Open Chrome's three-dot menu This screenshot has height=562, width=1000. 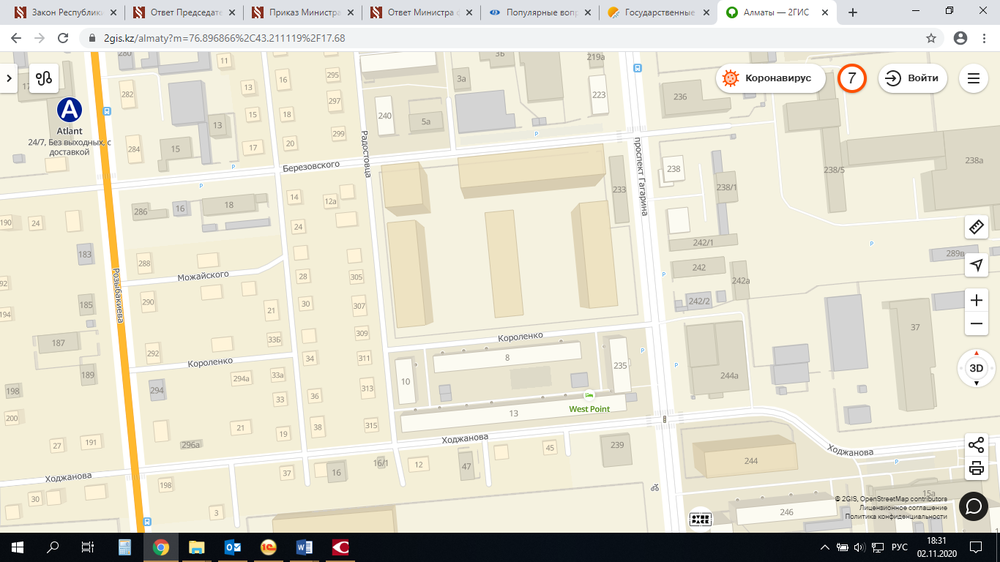point(985,38)
